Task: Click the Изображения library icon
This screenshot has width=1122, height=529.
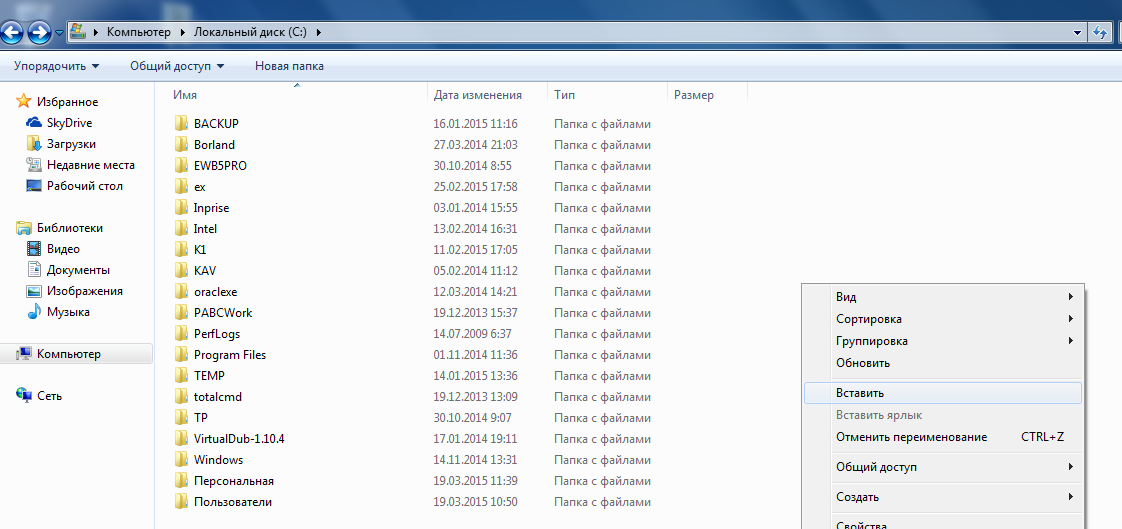Action: (34, 291)
